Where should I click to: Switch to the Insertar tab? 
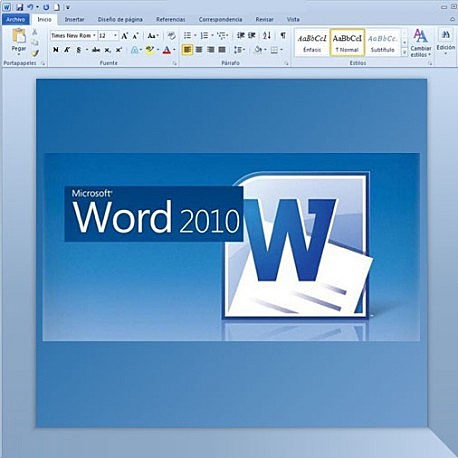[x=74, y=20]
